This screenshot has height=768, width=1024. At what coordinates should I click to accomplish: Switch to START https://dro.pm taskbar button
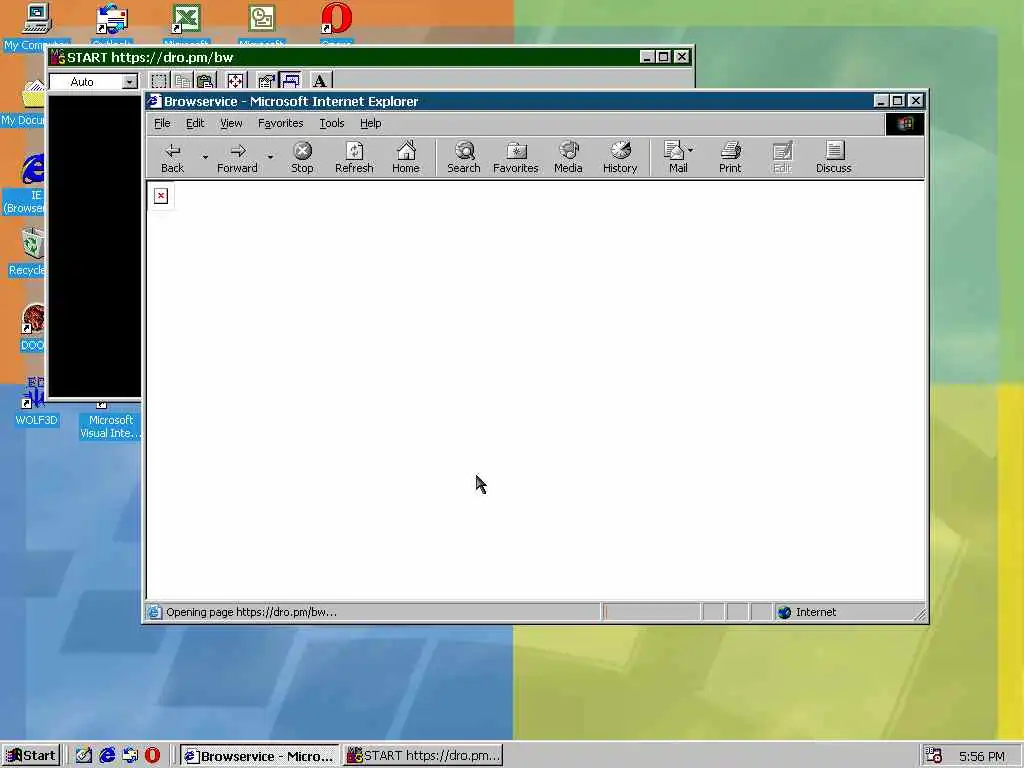point(424,756)
